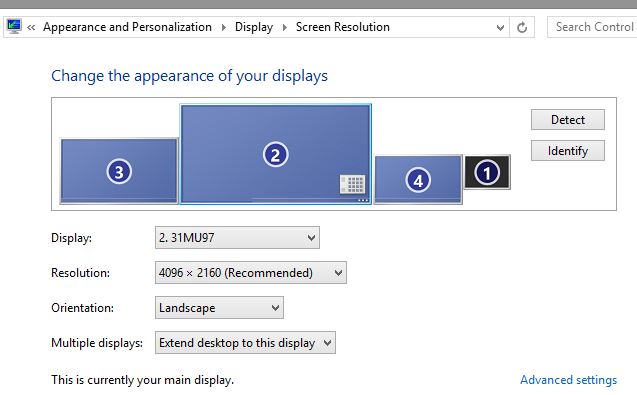This screenshot has width=637, height=395.
Task: Click the Detect button
Action: (568, 119)
